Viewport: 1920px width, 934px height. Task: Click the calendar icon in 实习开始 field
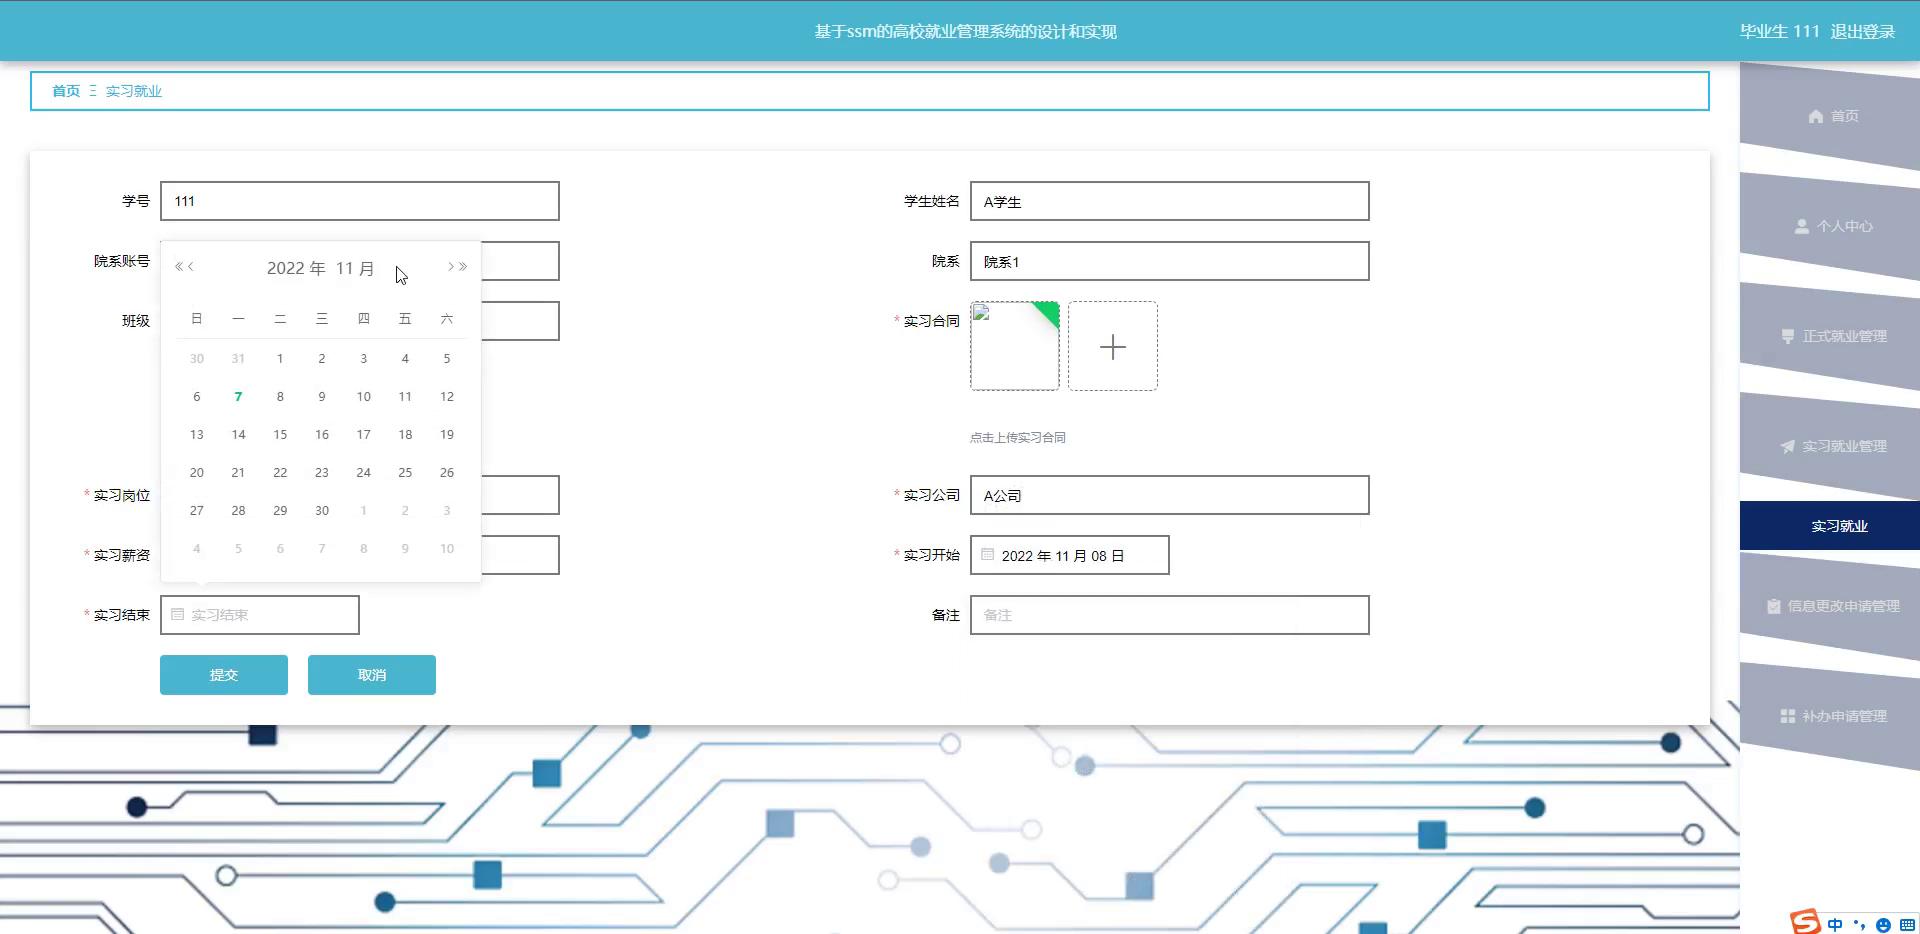987,554
